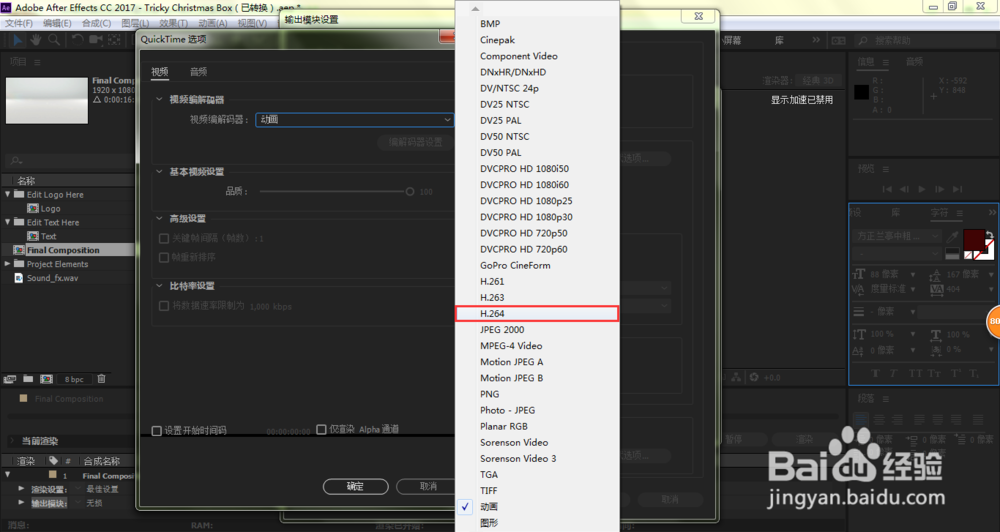Collapse the 高级设置 section
This screenshot has height=532, width=1000.
pos(159,218)
